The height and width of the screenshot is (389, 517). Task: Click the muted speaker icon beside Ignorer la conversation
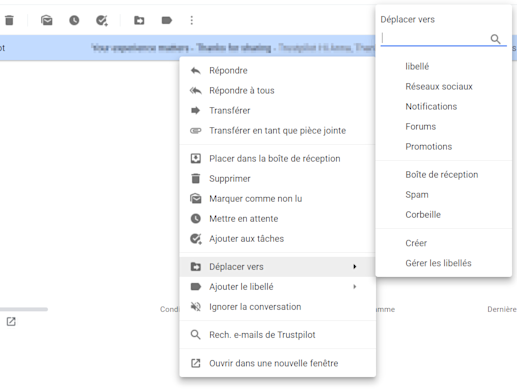pos(196,307)
